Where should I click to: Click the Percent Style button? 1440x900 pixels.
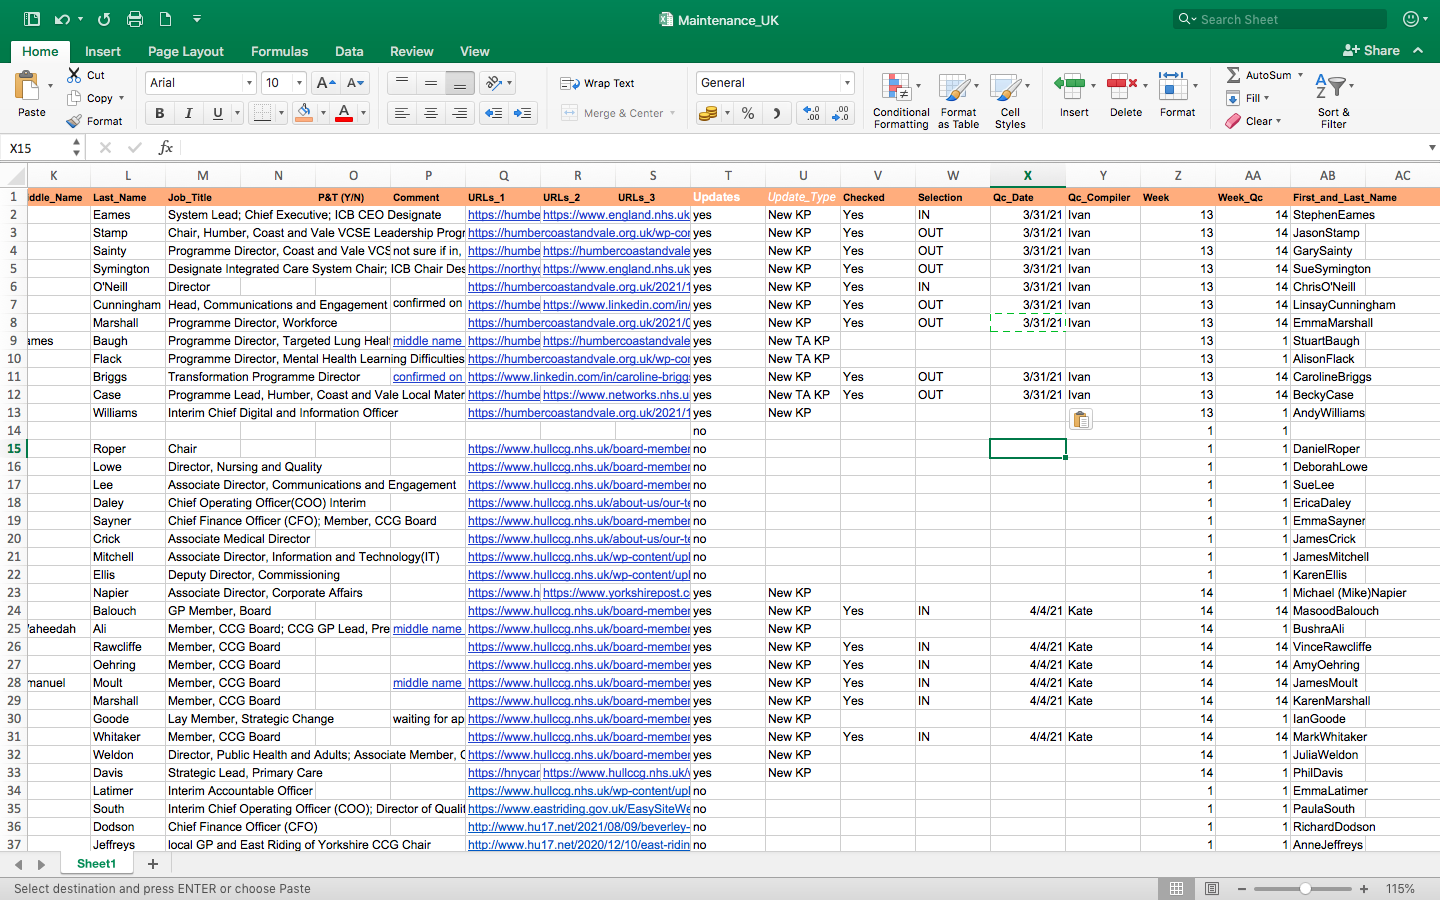[748, 114]
